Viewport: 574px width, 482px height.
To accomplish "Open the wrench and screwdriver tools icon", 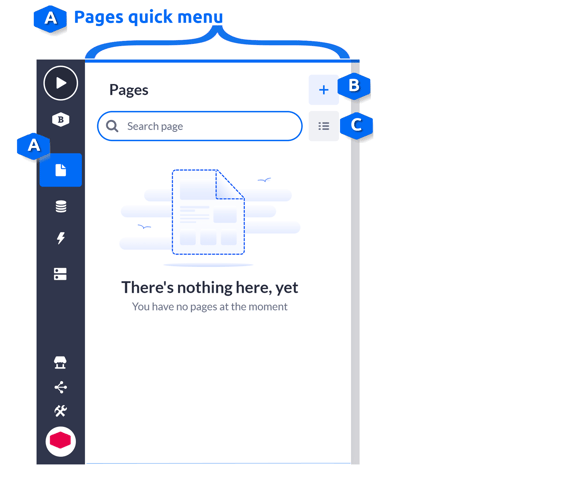I will pyautogui.click(x=60, y=411).
